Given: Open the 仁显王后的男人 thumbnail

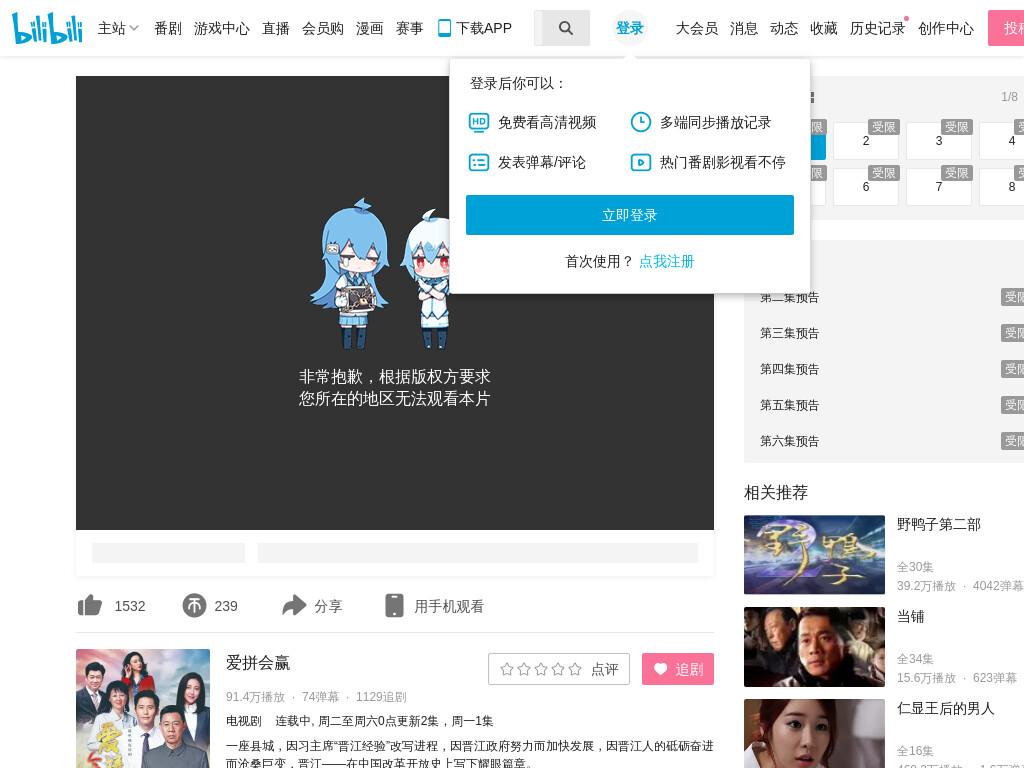Looking at the screenshot, I should (x=814, y=733).
